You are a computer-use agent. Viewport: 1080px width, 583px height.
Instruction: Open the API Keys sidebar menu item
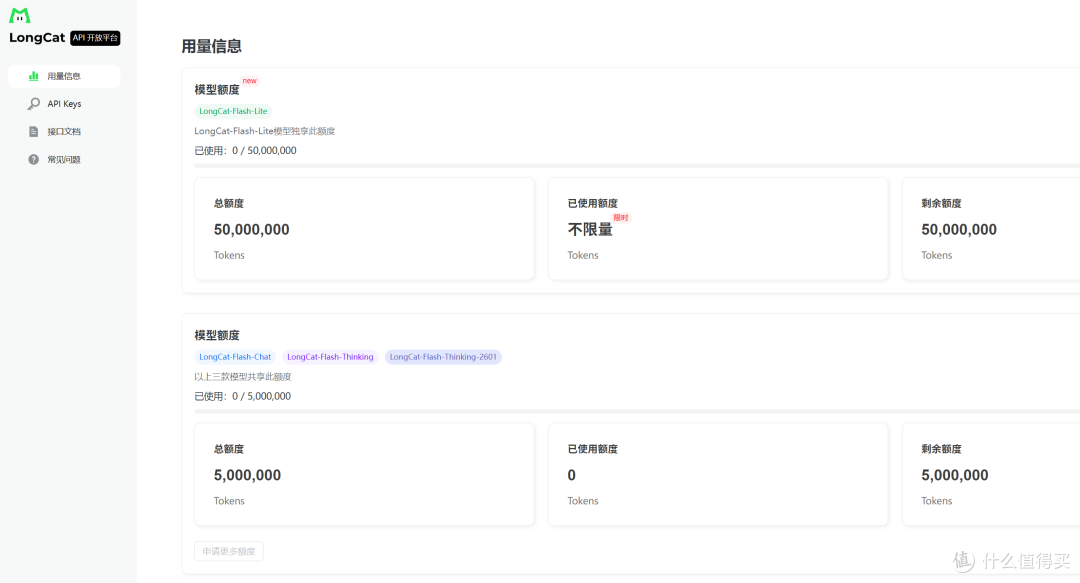pos(64,103)
